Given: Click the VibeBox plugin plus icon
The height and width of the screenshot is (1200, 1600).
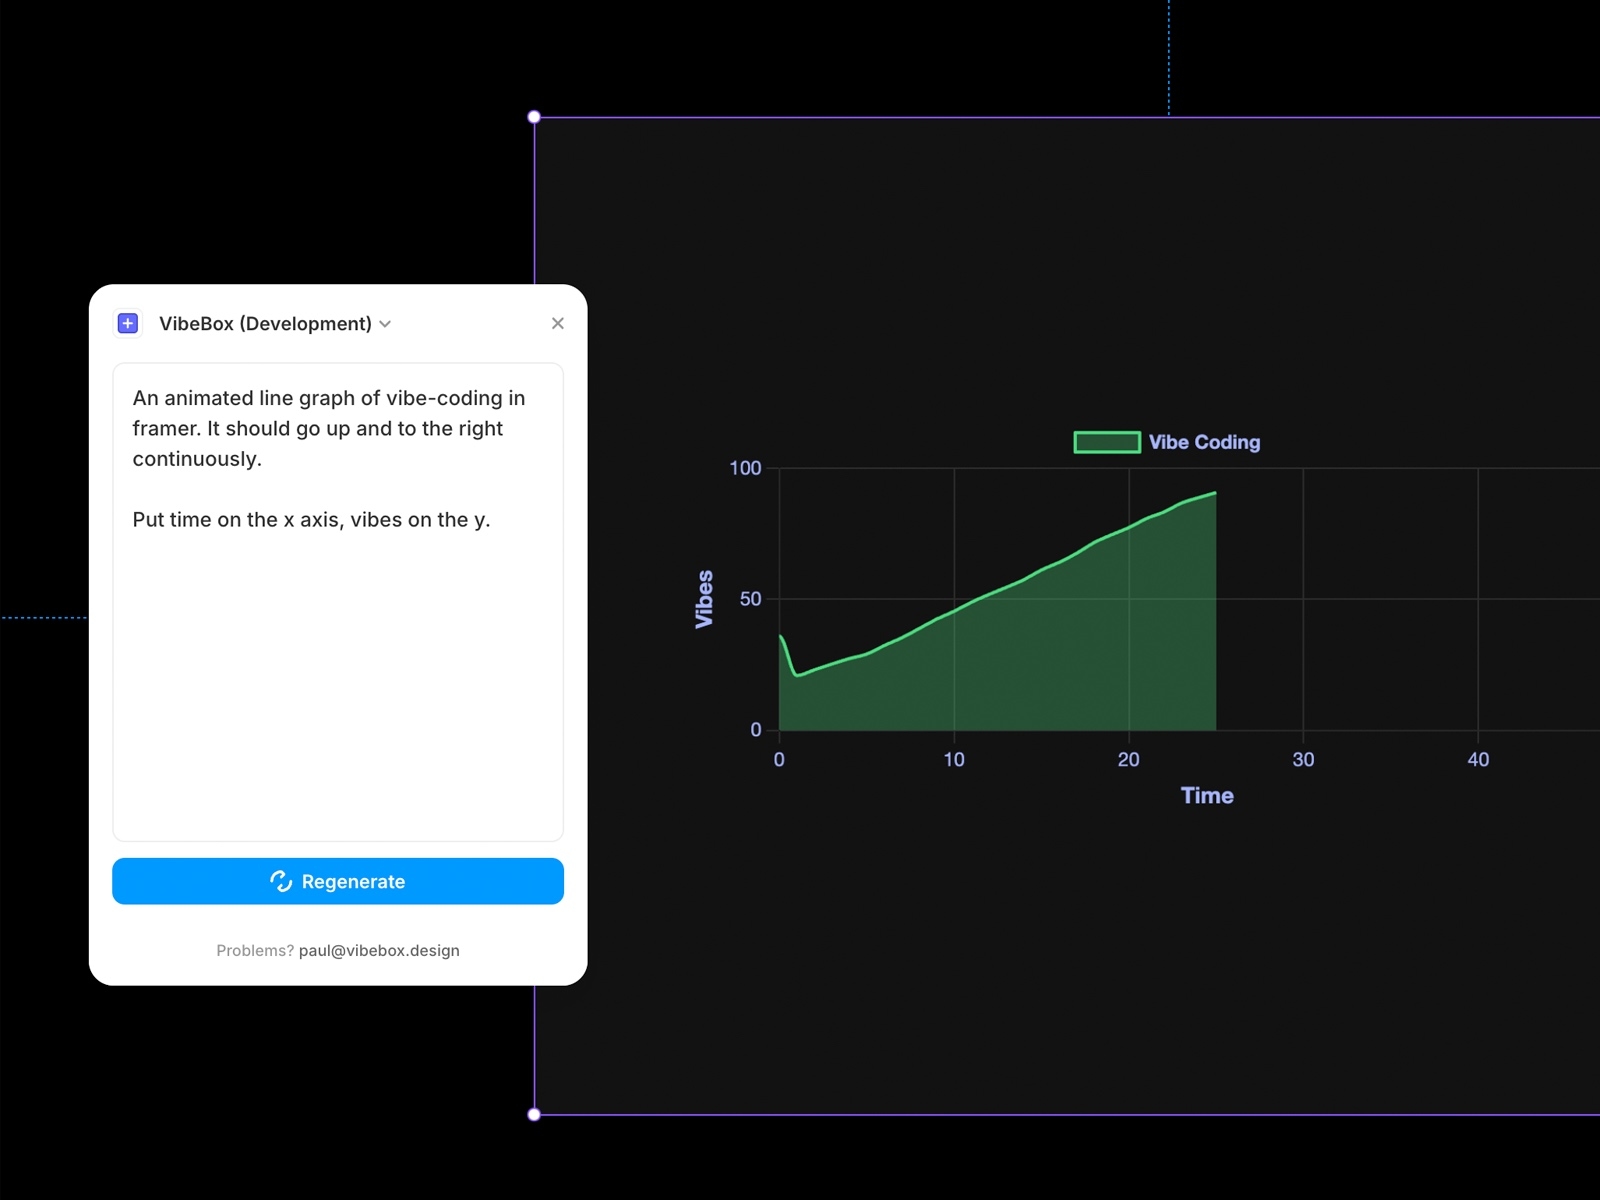Looking at the screenshot, I should (x=127, y=323).
